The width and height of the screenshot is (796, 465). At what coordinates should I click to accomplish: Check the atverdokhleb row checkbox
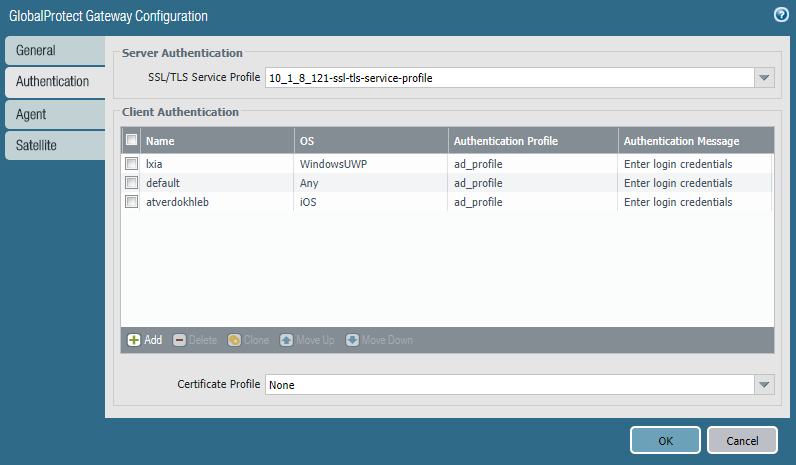(131, 202)
